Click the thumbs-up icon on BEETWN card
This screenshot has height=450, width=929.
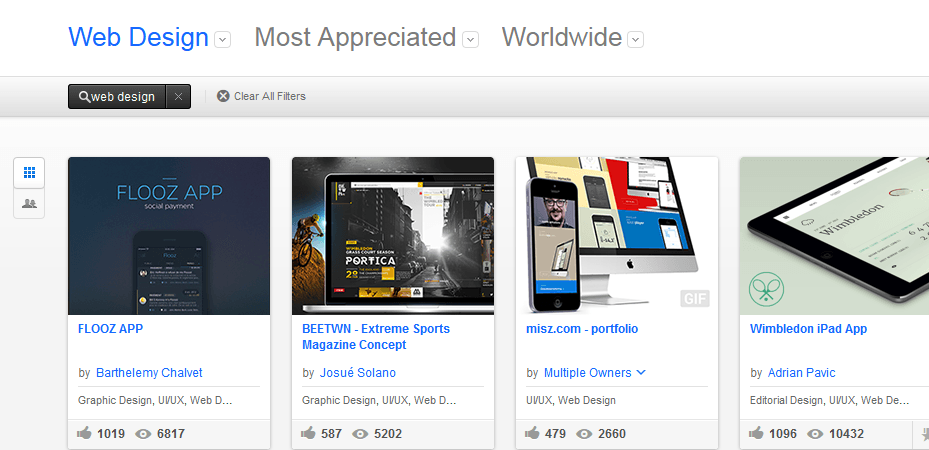tap(309, 433)
